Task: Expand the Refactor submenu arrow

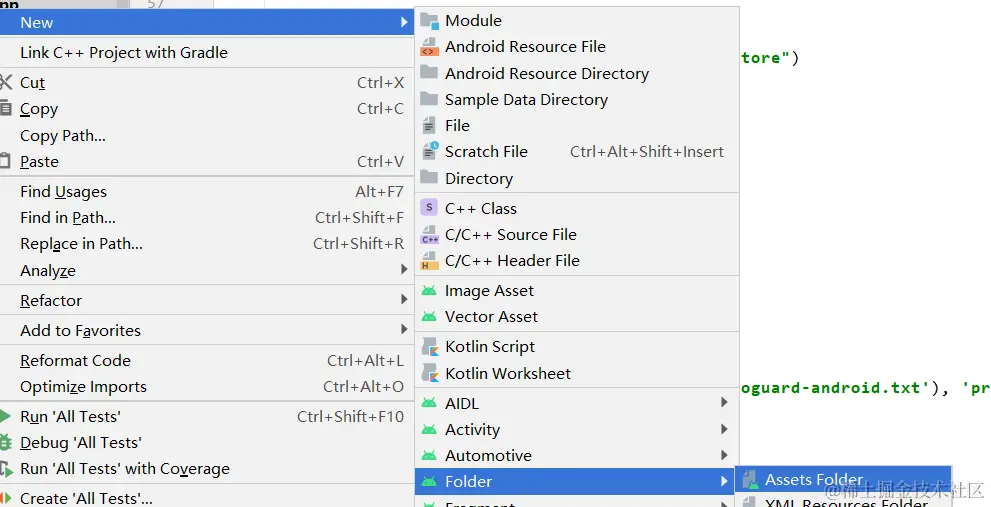Action: click(404, 300)
